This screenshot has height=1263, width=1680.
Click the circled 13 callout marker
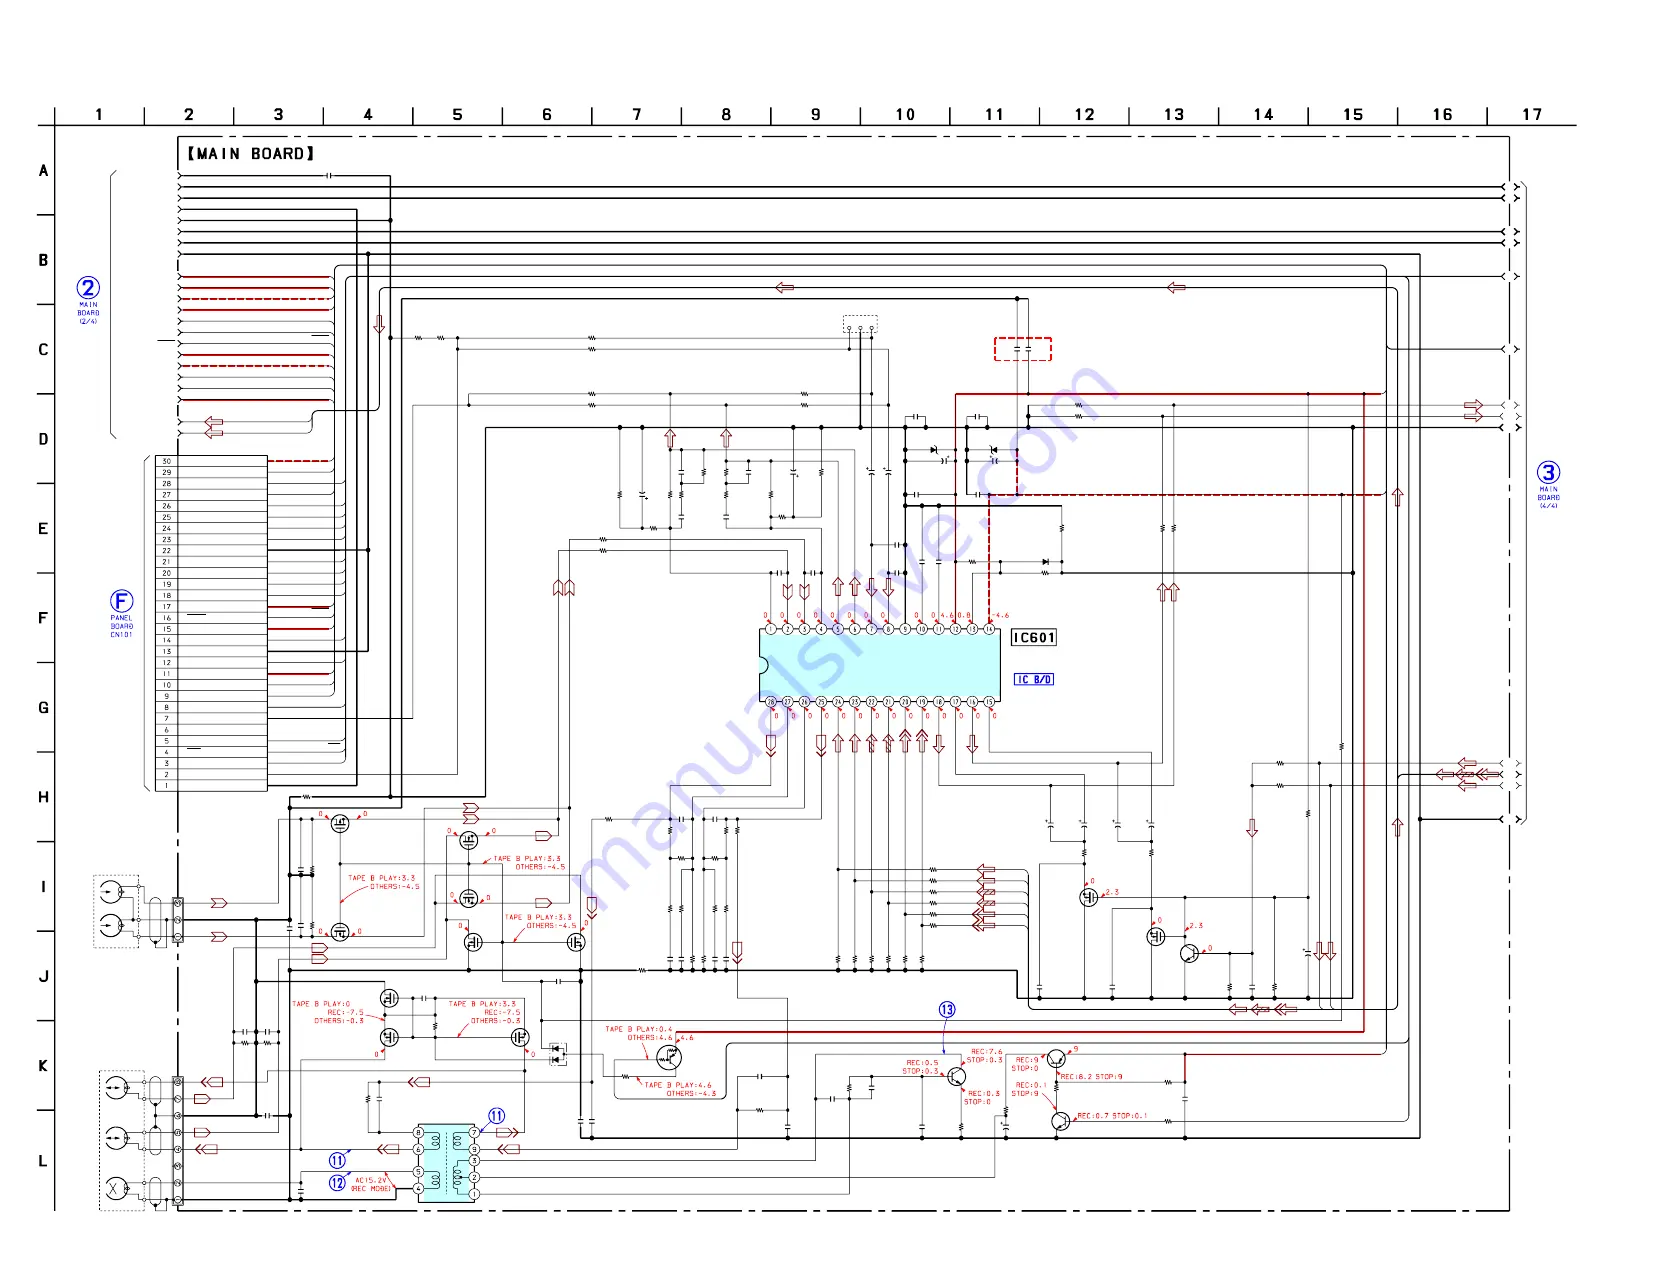point(947,1010)
